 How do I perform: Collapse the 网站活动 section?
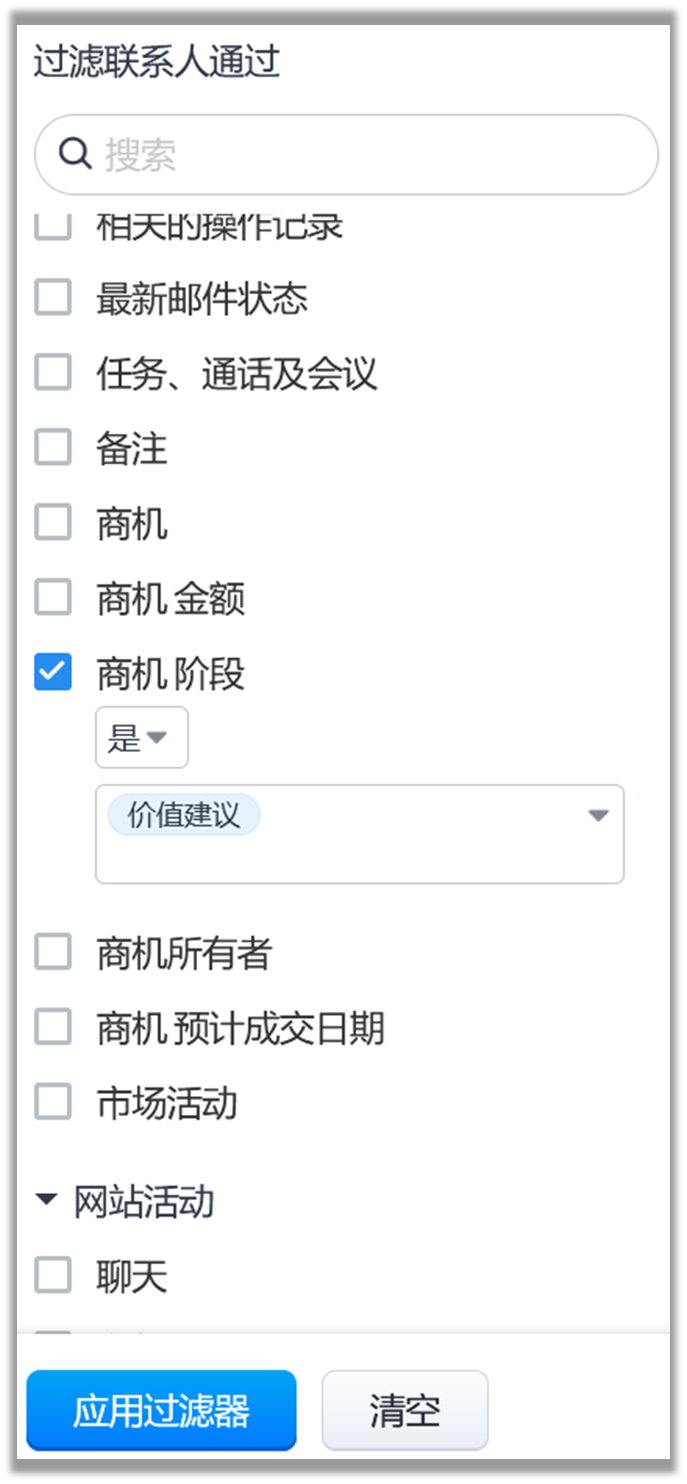(46, 1200)
